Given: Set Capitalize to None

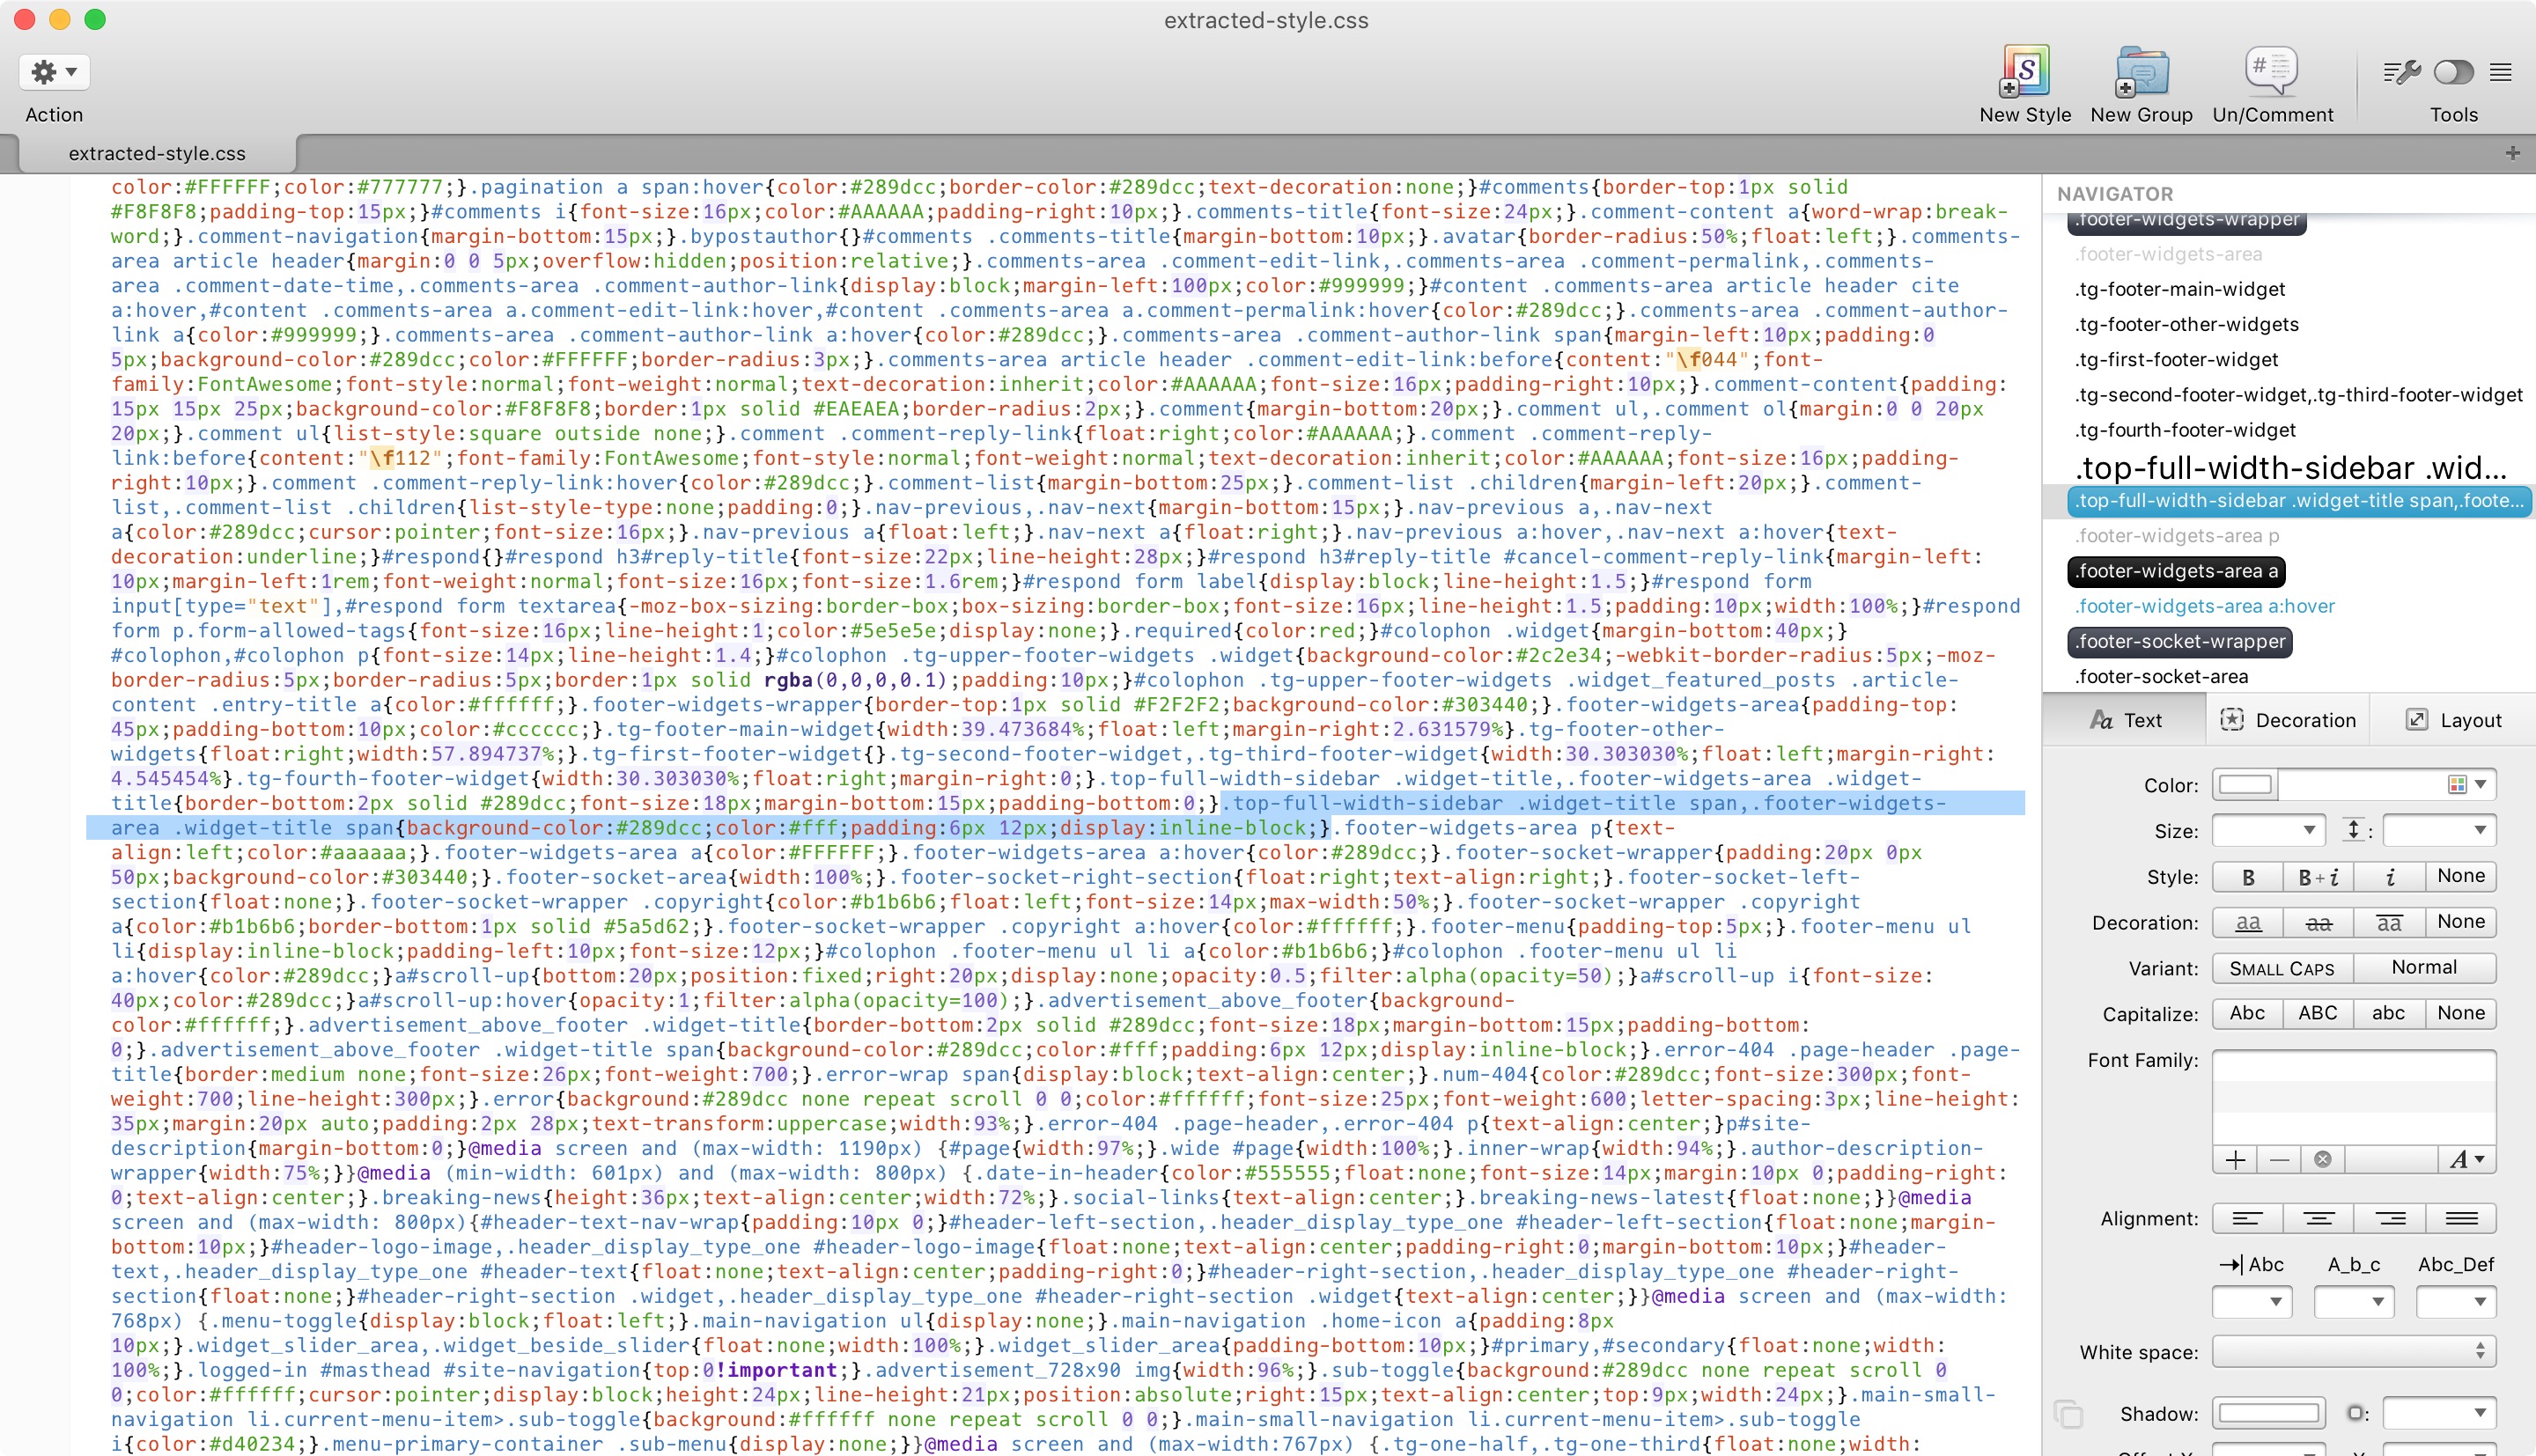Looking at the screenshot, I should (x=2460, y=1013).
